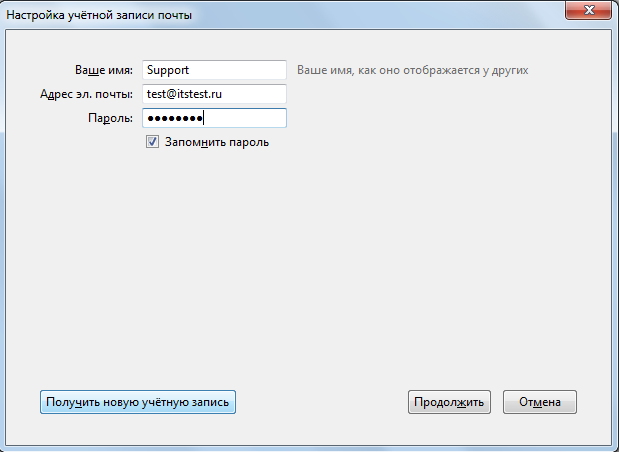Toggle the Запомнить пароль checkbox
Screen dimensions: 619x452
click(152, 142)
